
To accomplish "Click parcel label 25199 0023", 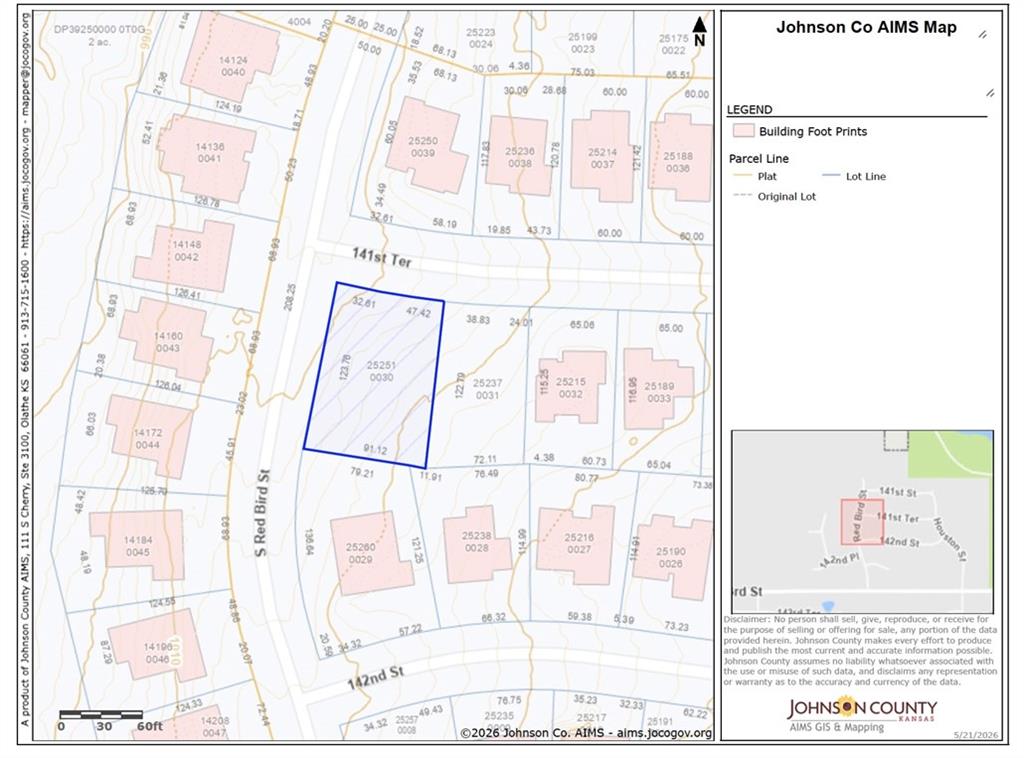I will click(x=583, y=43).
